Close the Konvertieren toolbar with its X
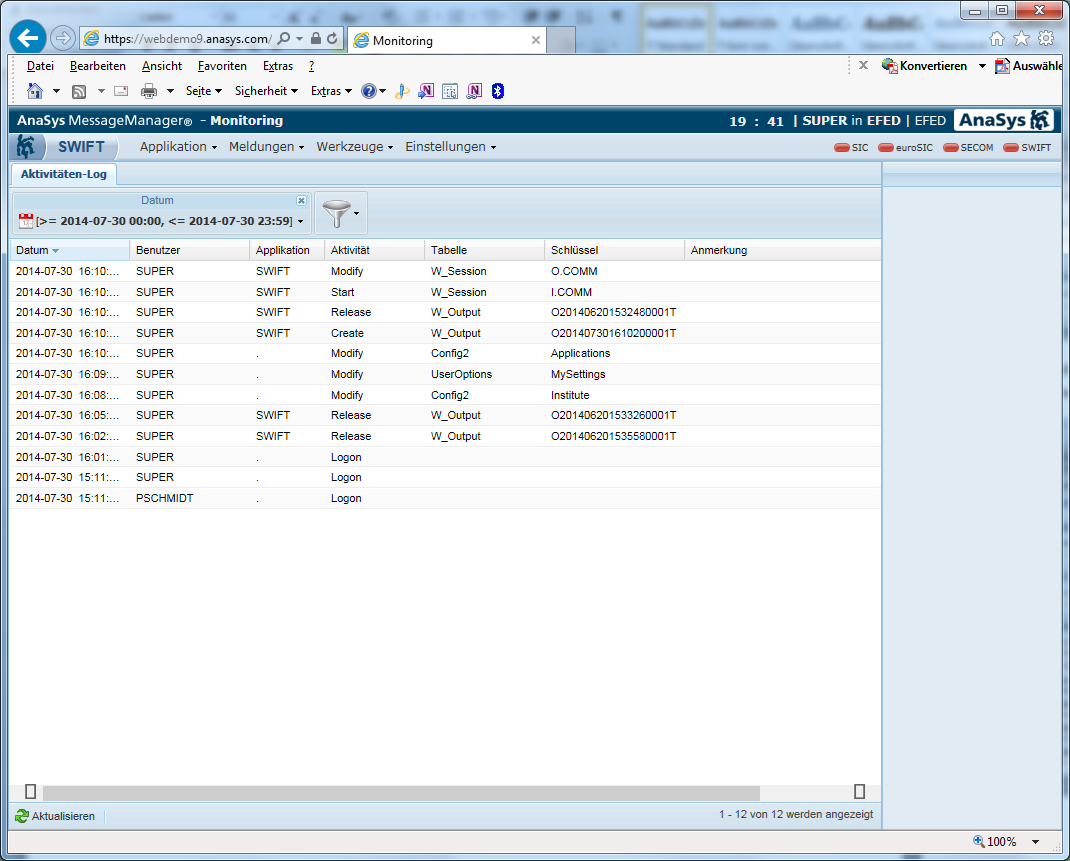The width and height of the screenshot is (1070, 861). pyautogui.click(x=863, y=65)
